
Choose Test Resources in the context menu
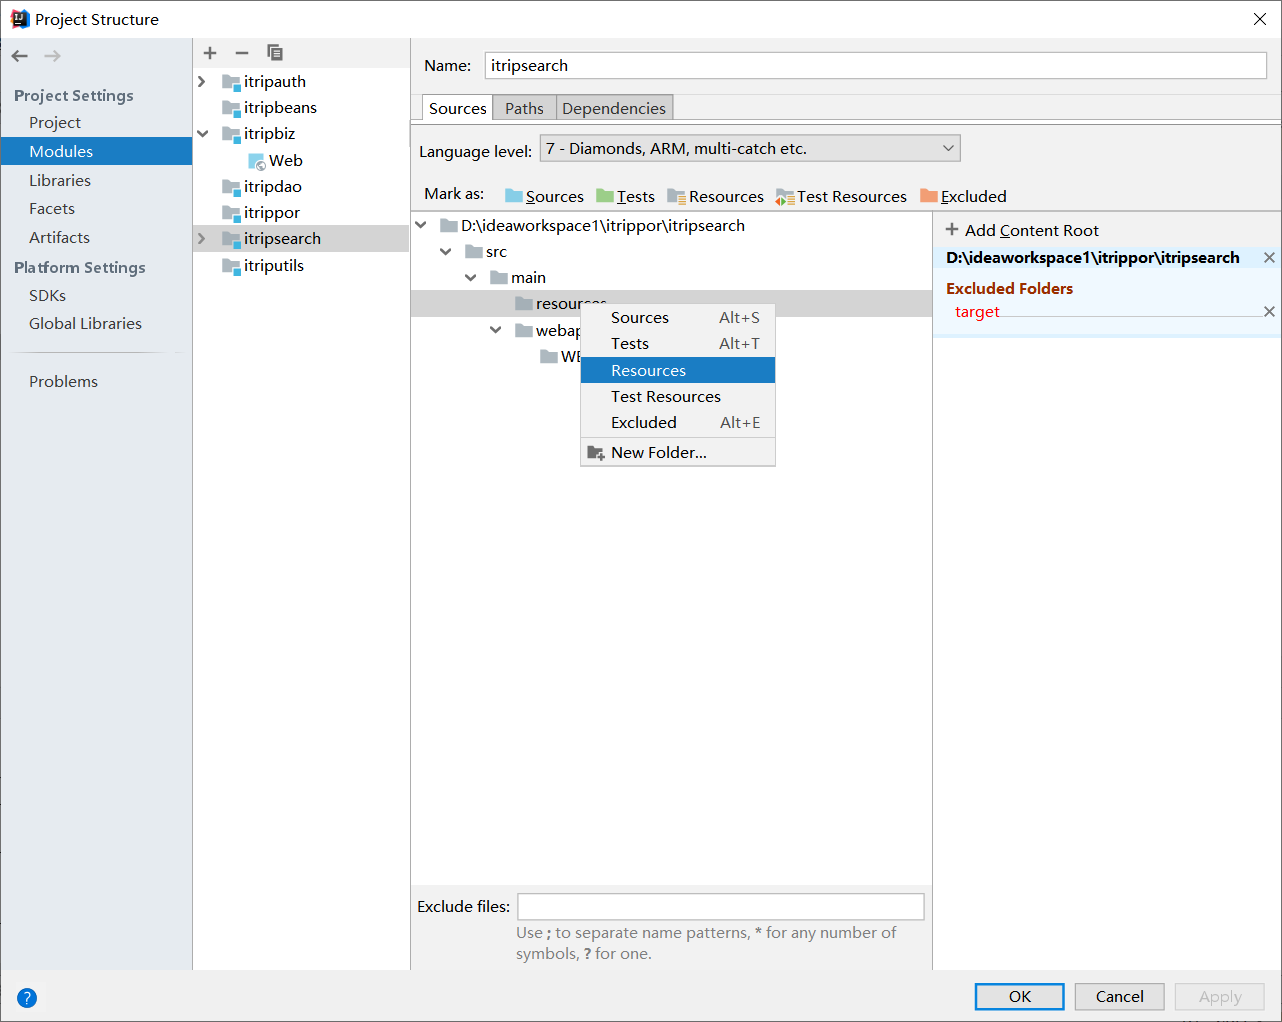678,396
